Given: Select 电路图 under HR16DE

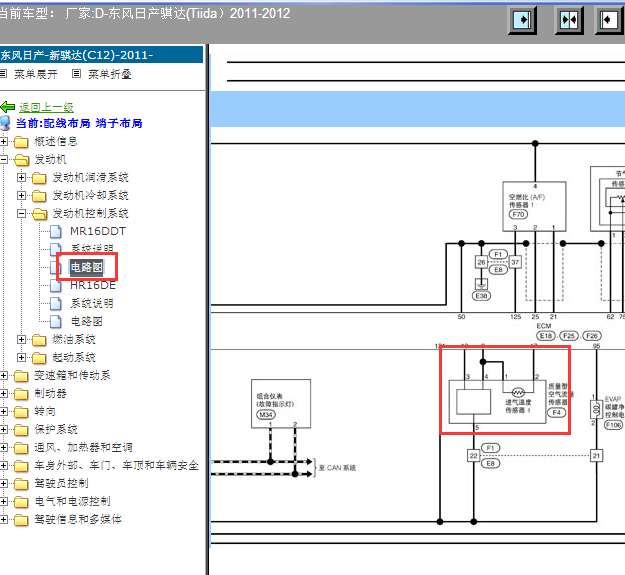Looking at the screenshot, I should point(87,322).
